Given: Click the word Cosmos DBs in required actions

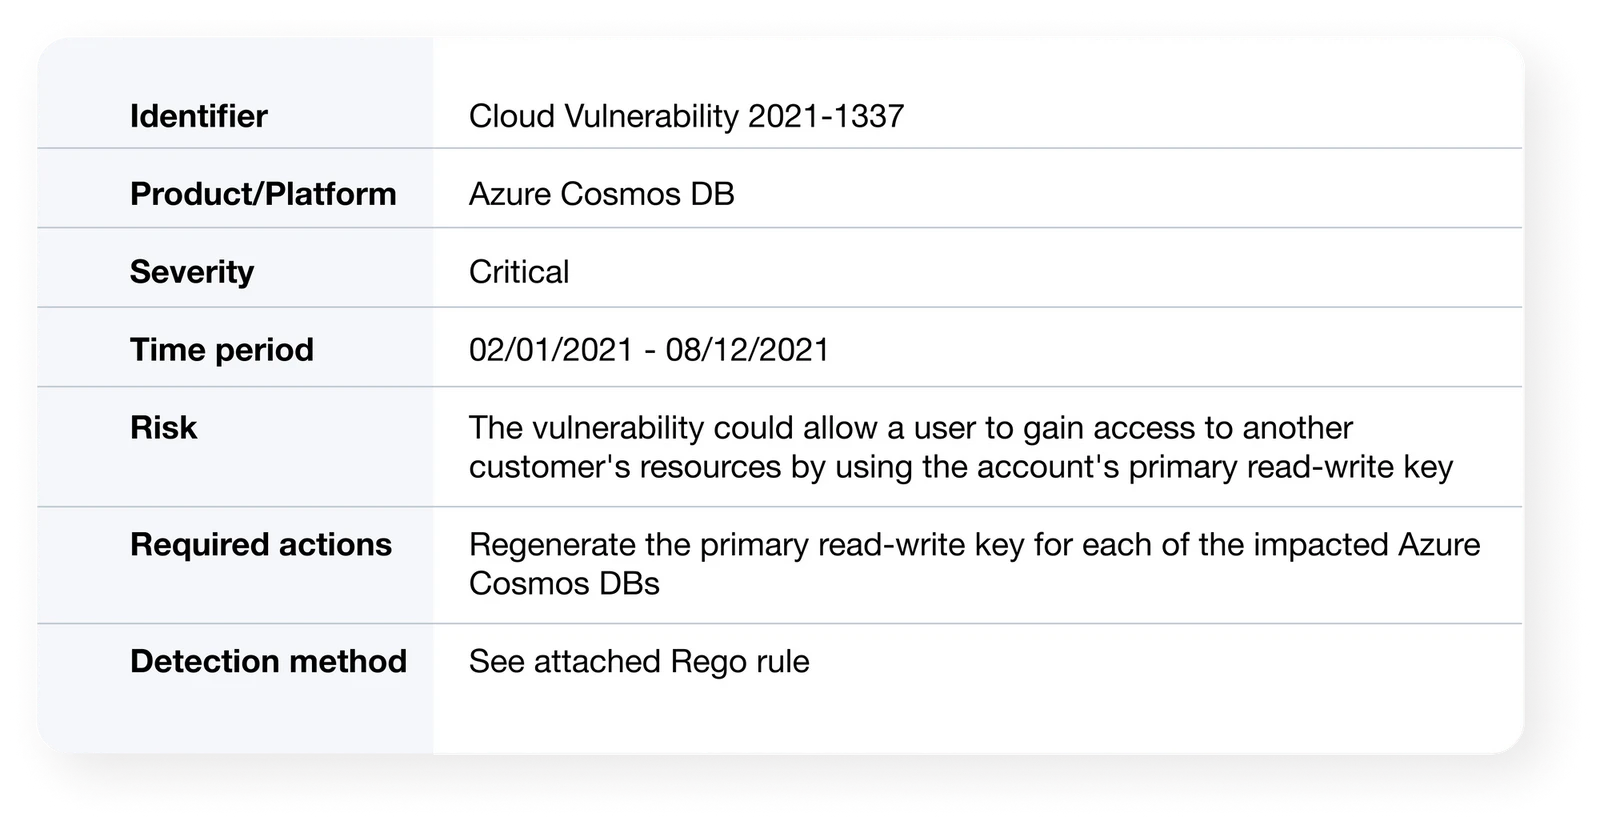Looking at the screenshot, I should point(564,584).
